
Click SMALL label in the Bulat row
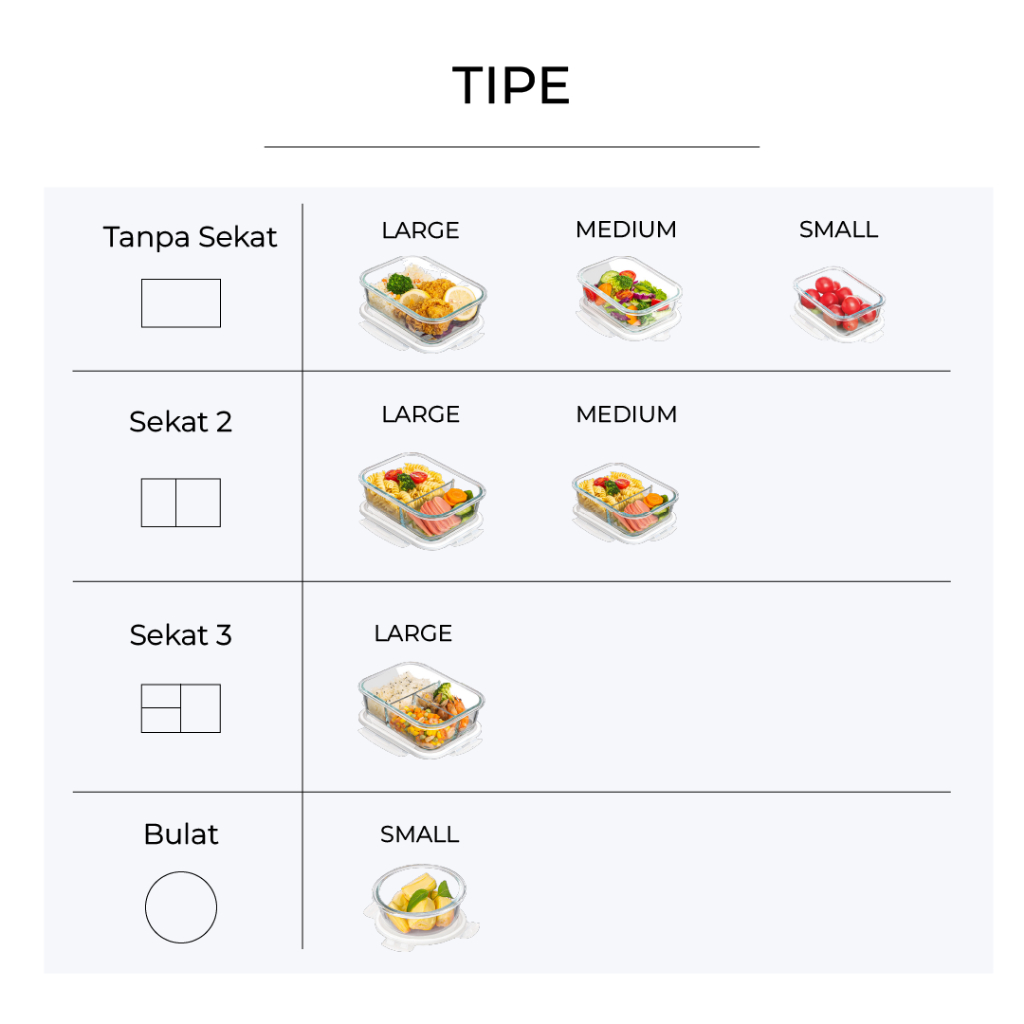point(419,834)
